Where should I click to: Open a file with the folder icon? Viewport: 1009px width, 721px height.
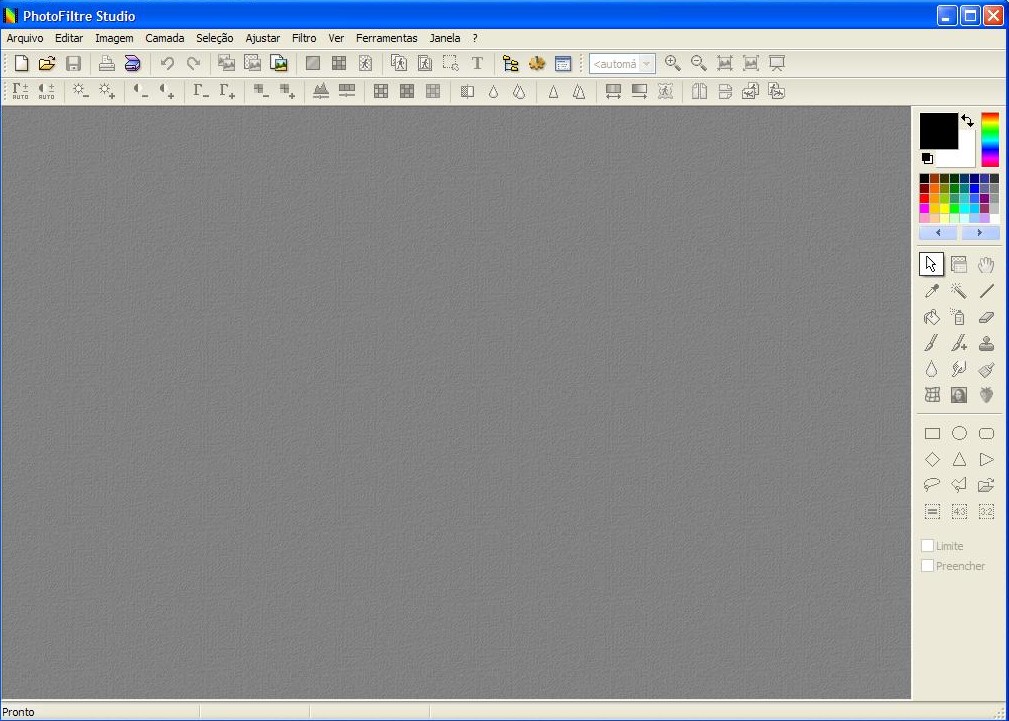47,63
